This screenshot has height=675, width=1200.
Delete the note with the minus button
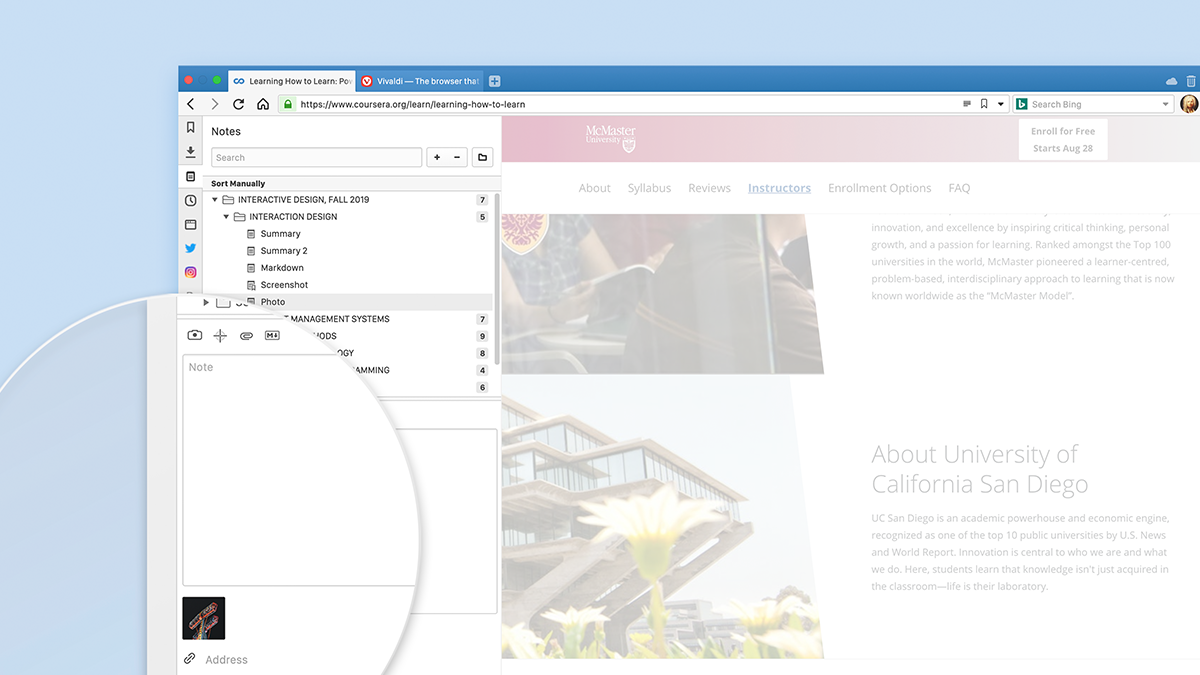[457, 157]
